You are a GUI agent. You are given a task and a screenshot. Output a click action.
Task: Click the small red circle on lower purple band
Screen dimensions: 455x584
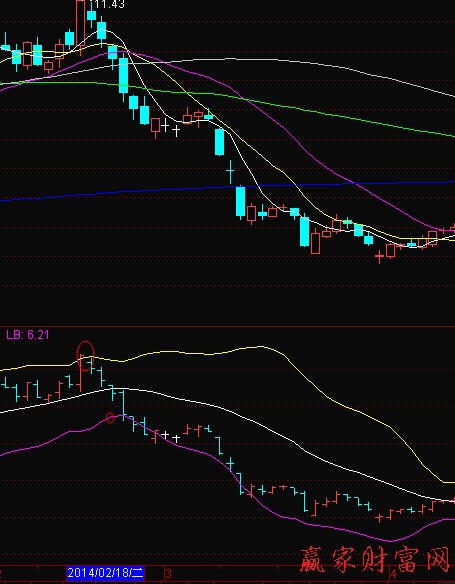point(110,418)
